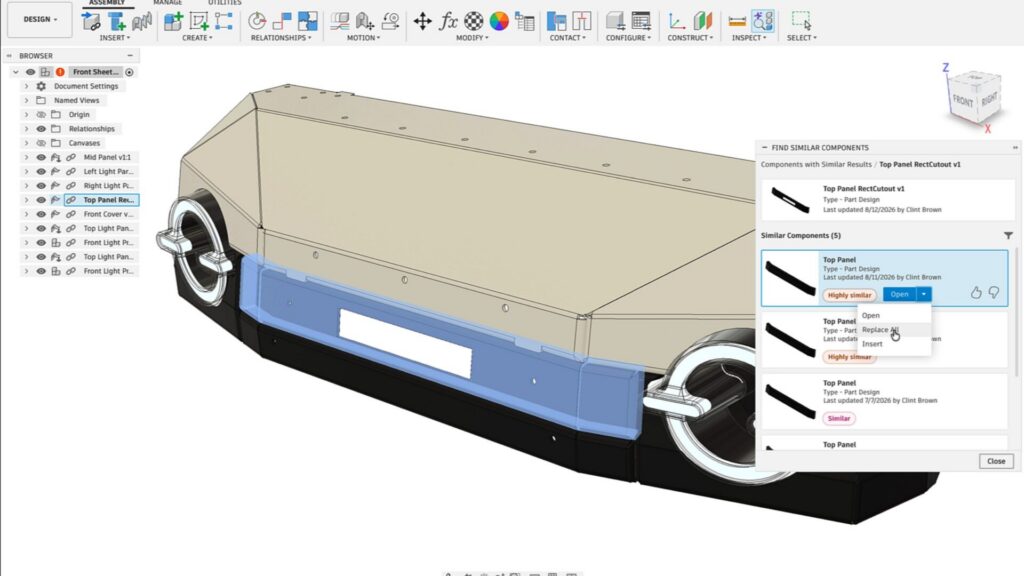
Task: Switch to the ASSEMBLY tab
Action: 107,3
